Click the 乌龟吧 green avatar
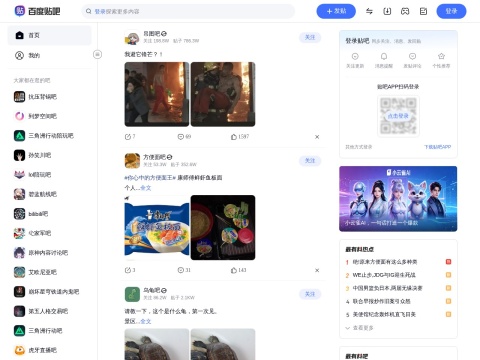This screenshot has height=360, width=480. click(x=132, y=294)
